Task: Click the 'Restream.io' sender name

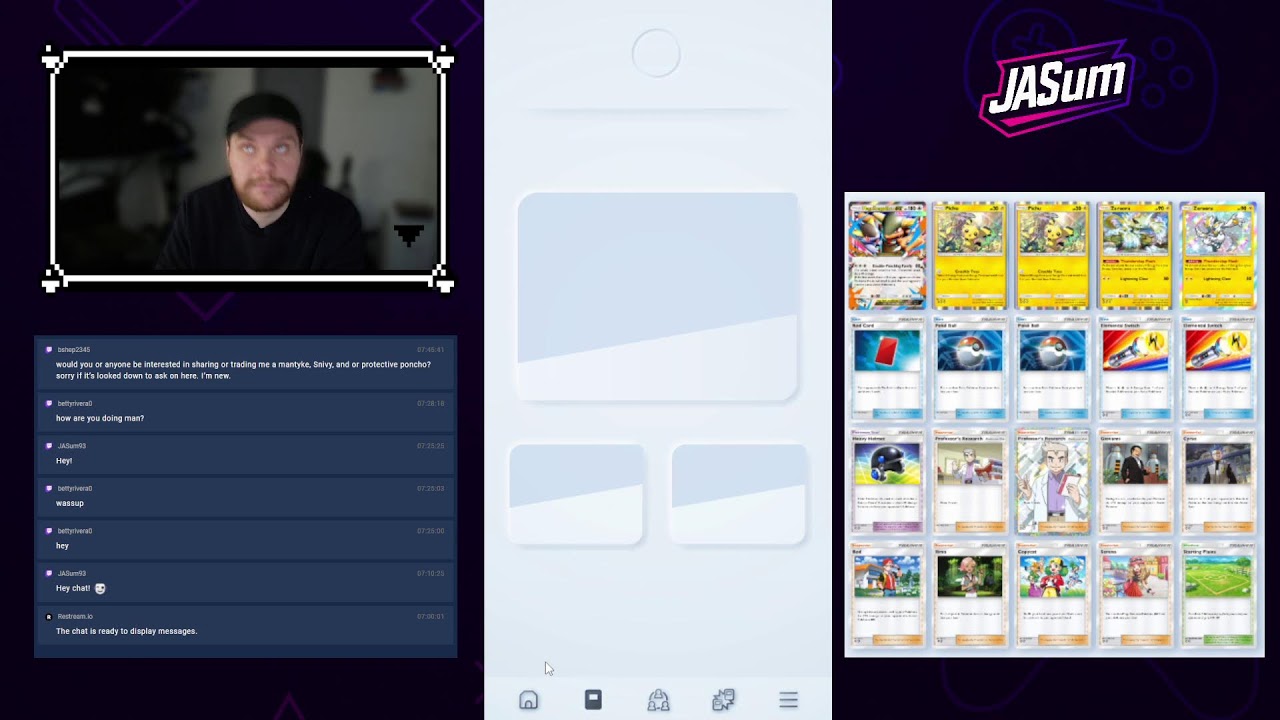Action: pos(75,617)
